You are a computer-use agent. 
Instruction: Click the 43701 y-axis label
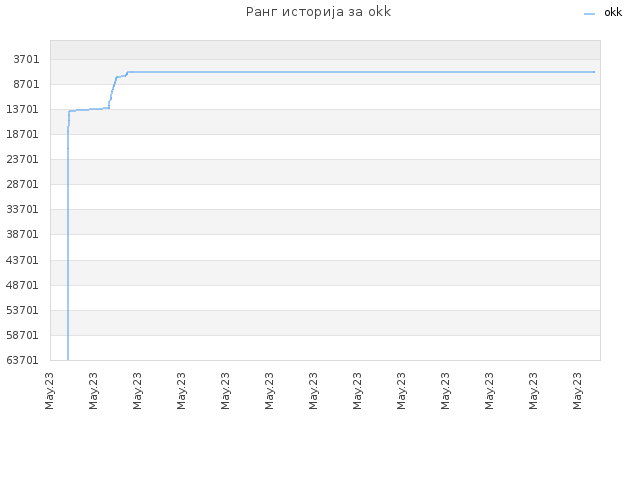coord(23,260)
